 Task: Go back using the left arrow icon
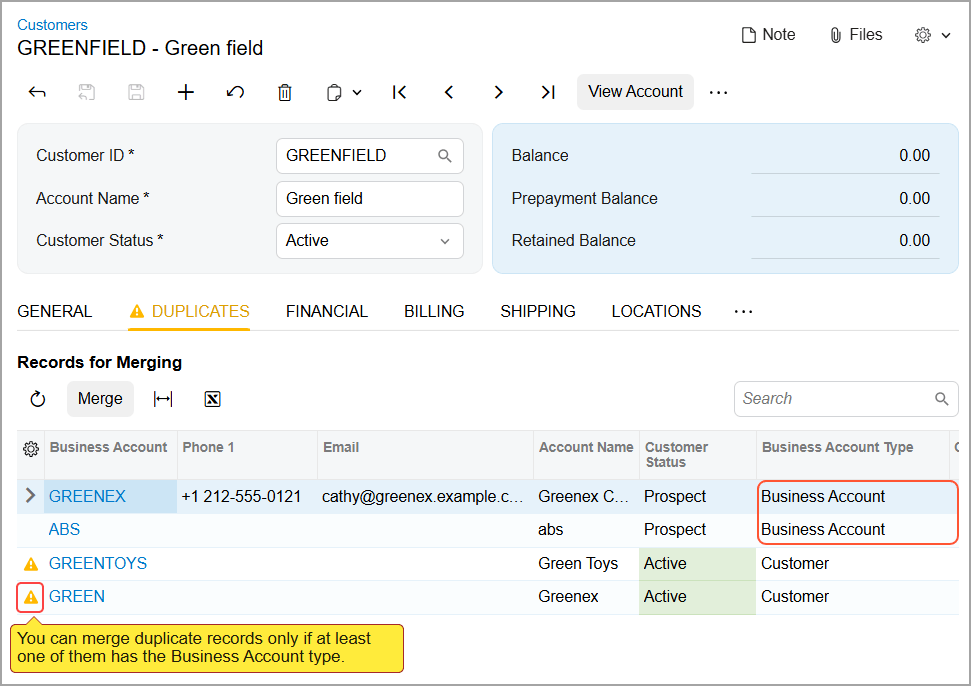click(37, 92)
